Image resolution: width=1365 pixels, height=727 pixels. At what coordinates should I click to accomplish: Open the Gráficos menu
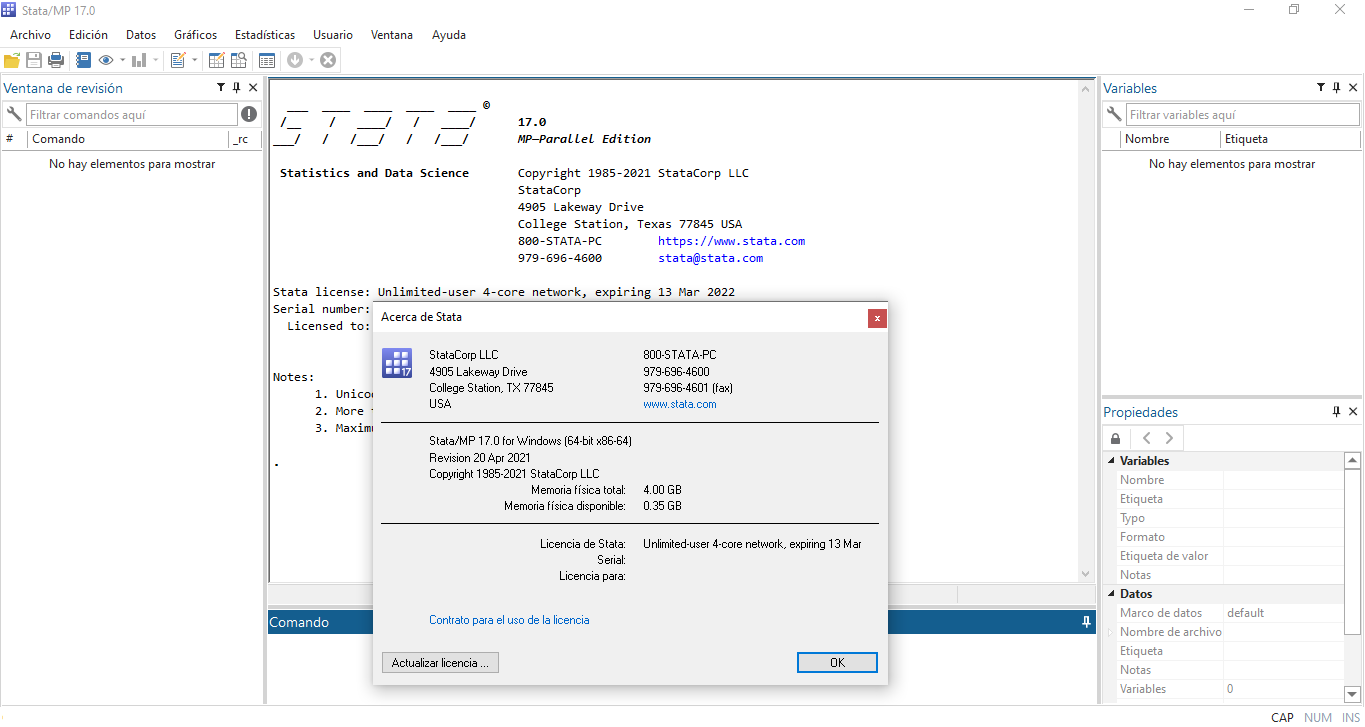pyautogui.click(x=195, y=35)
